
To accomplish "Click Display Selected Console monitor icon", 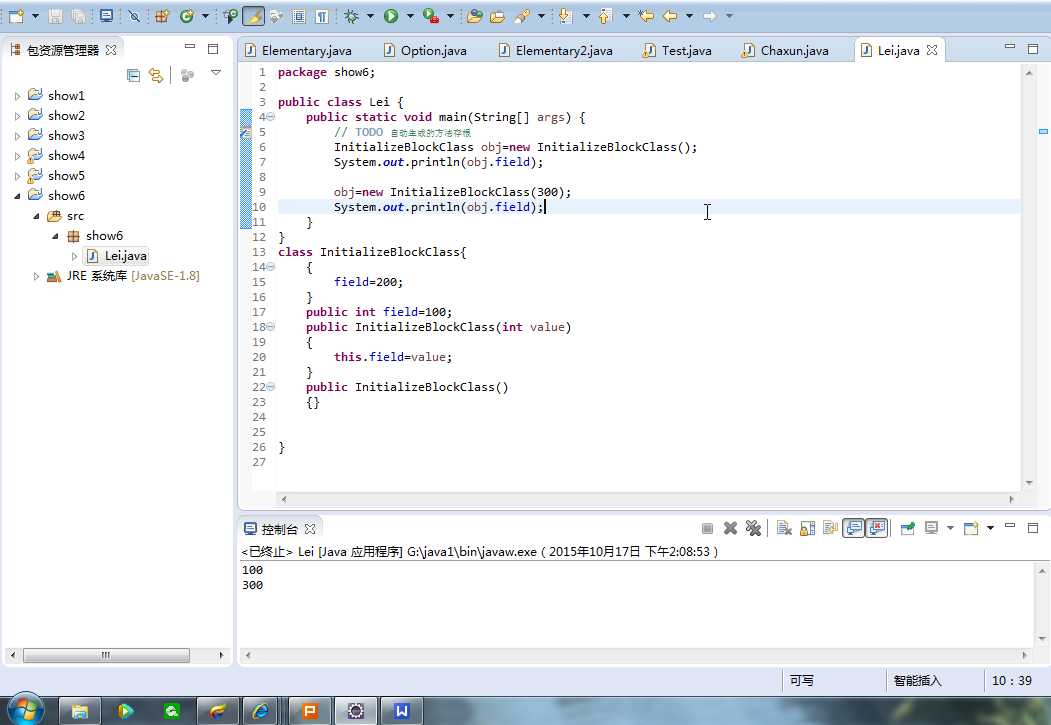I will 932,529.
